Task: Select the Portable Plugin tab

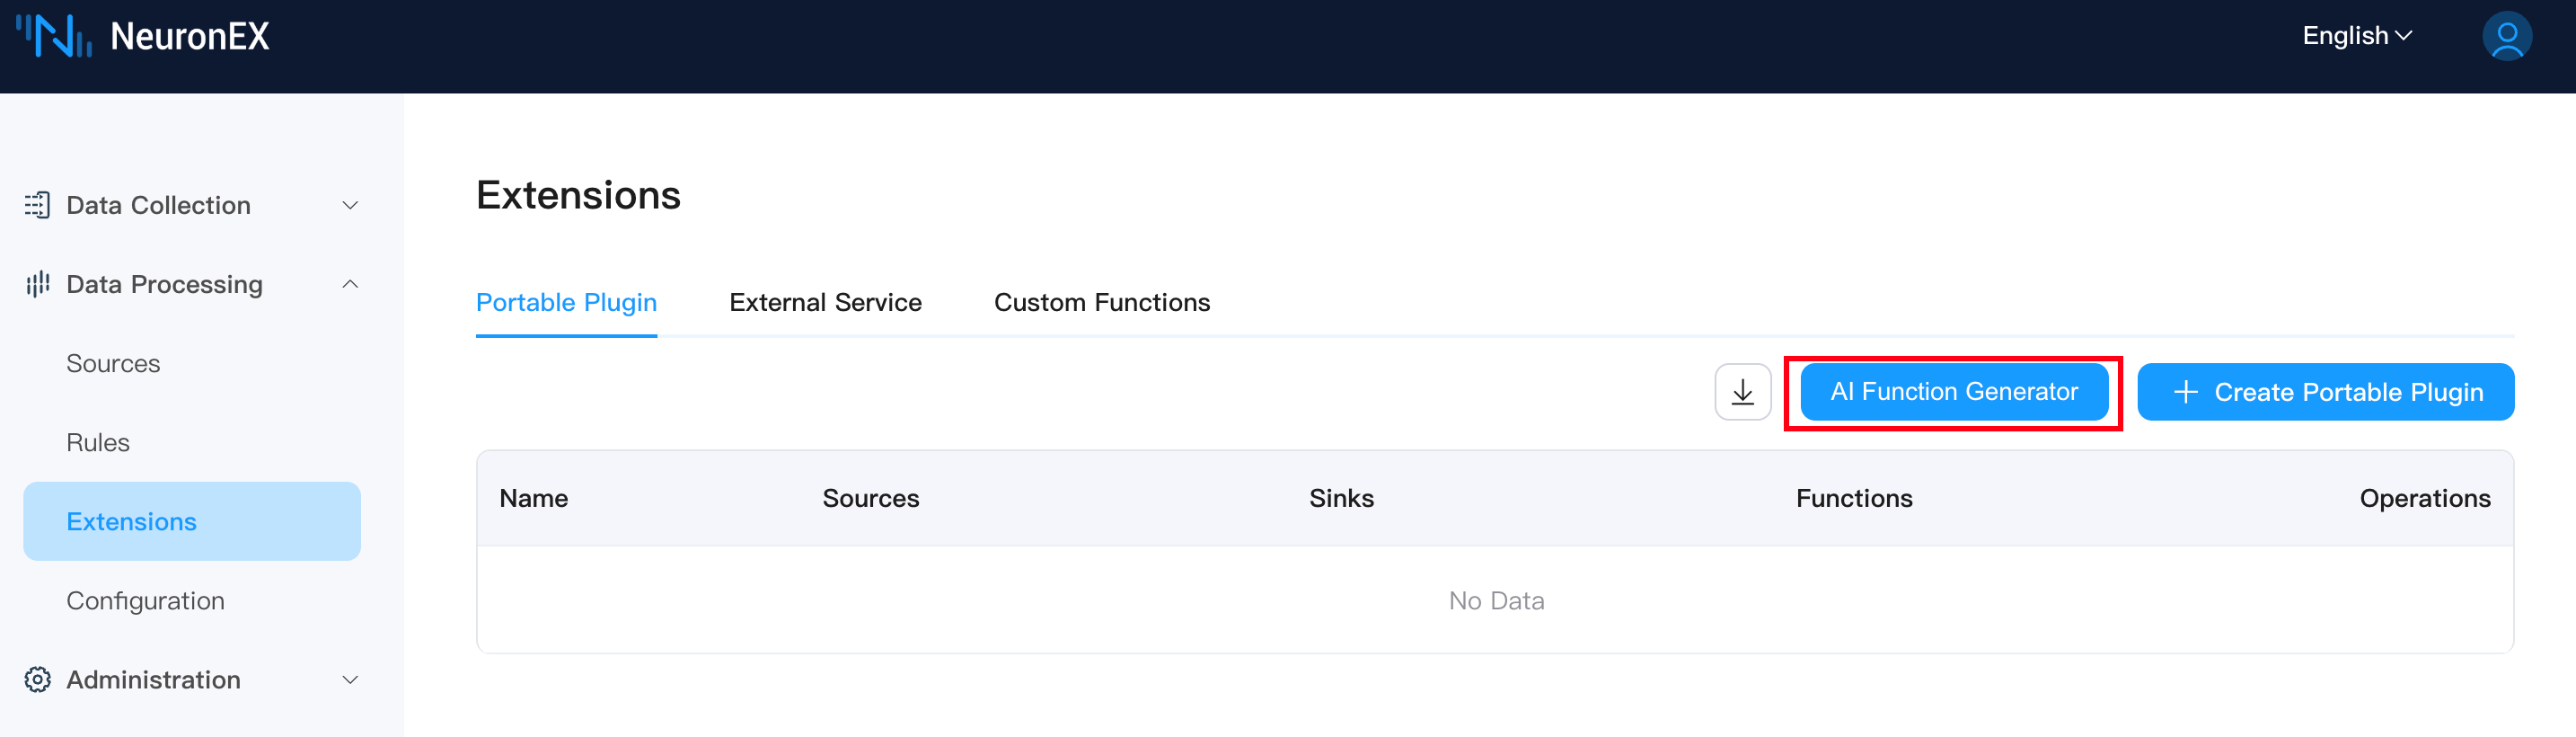Action: (x=566, y=302)
